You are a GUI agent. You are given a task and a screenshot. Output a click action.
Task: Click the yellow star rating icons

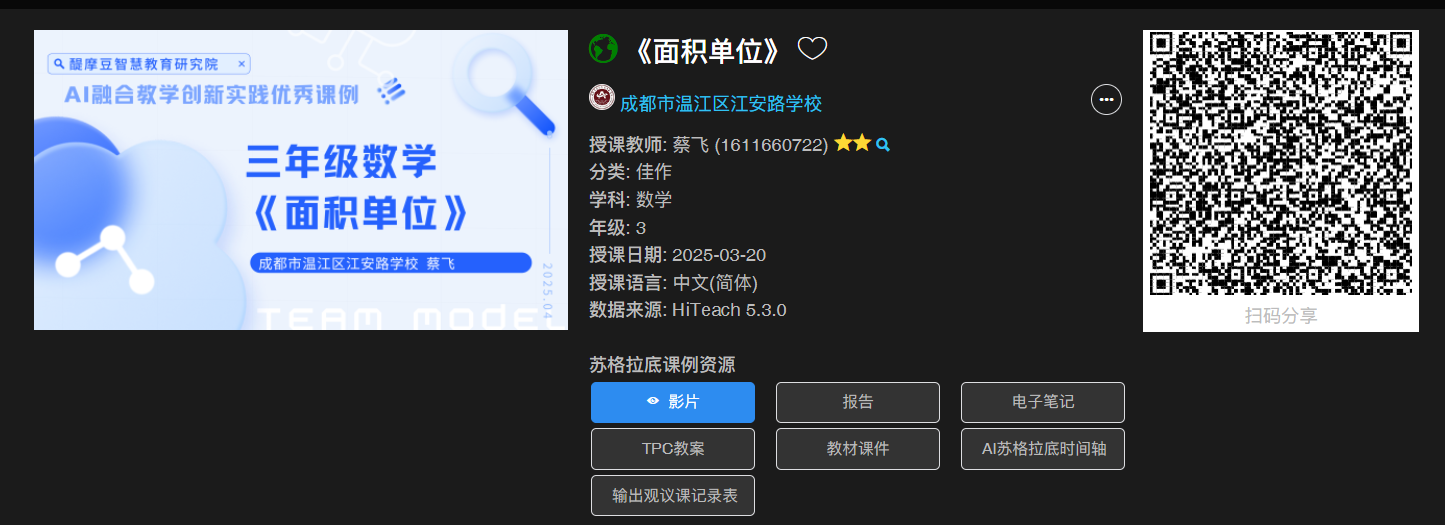853,143
